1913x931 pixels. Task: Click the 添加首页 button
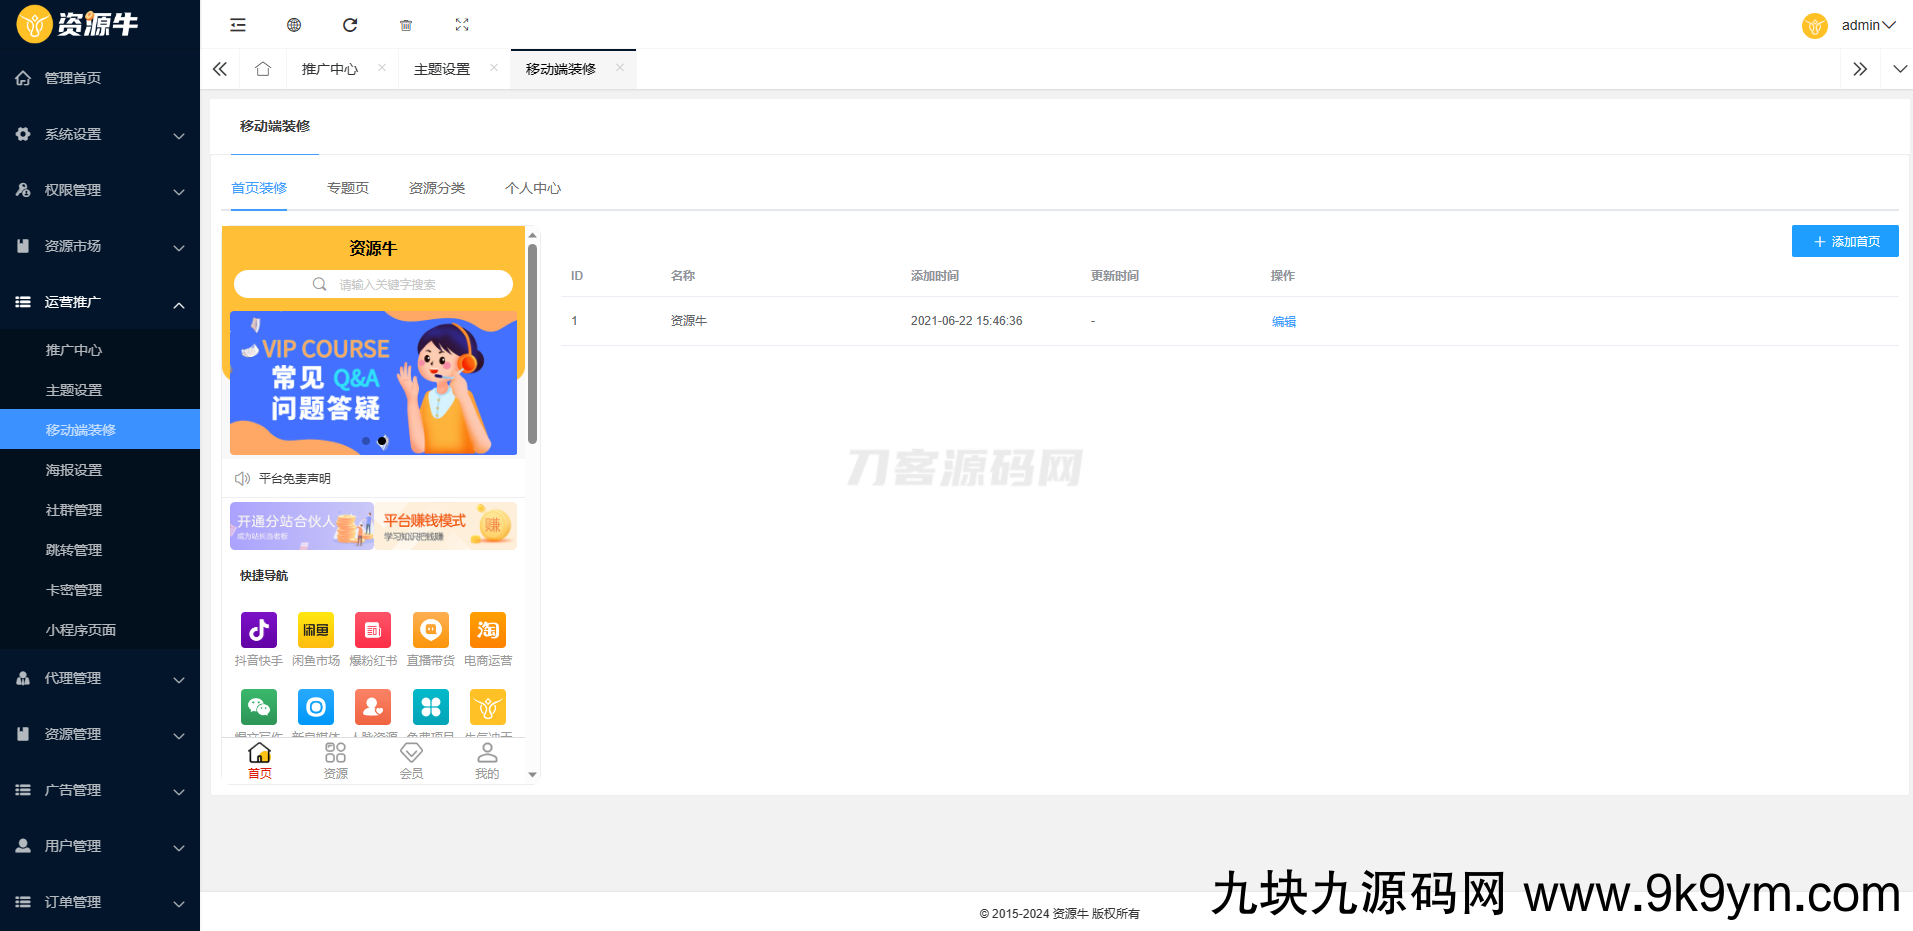(x=1845, y=241)
